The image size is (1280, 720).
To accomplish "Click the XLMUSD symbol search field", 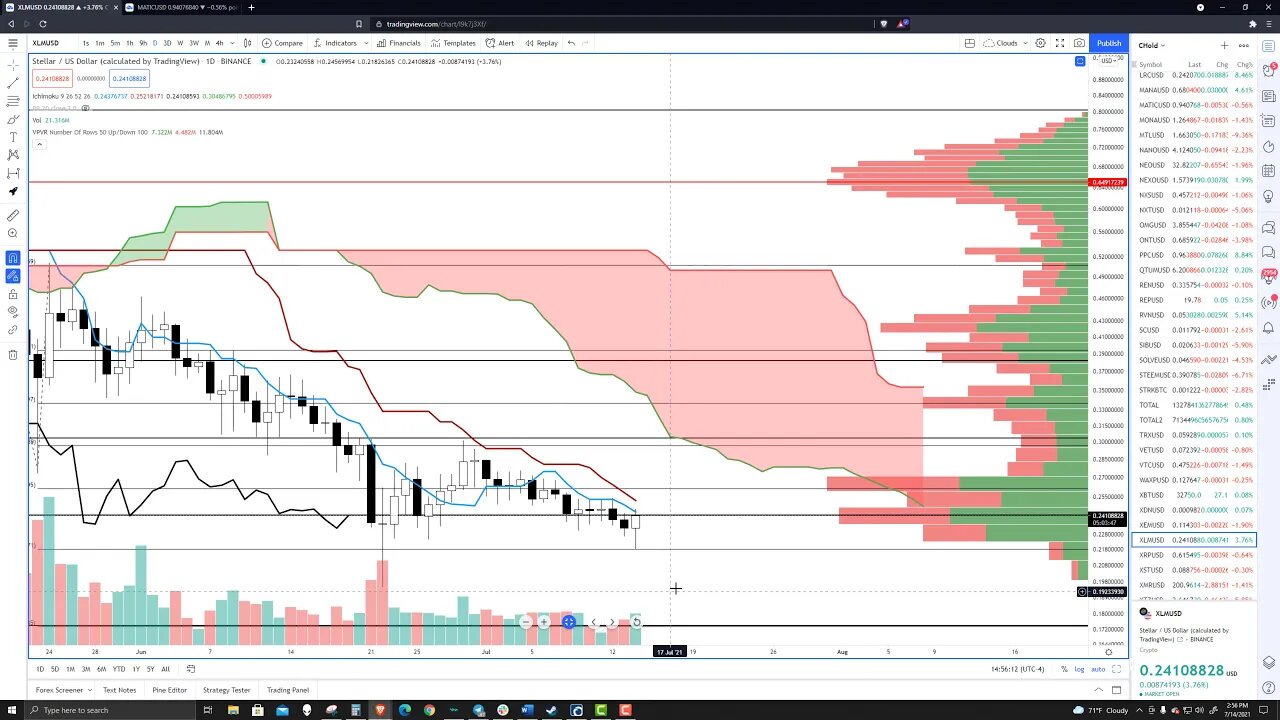I will [x=46, y=43].
